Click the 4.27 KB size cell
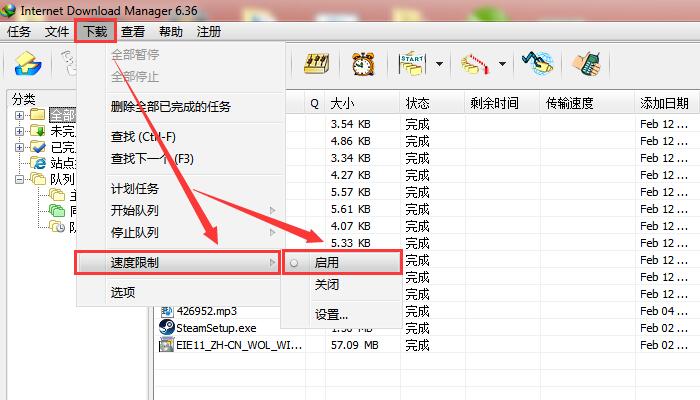Screen dimensions: 700x400 pyautogui.click(x=350, y=175)
